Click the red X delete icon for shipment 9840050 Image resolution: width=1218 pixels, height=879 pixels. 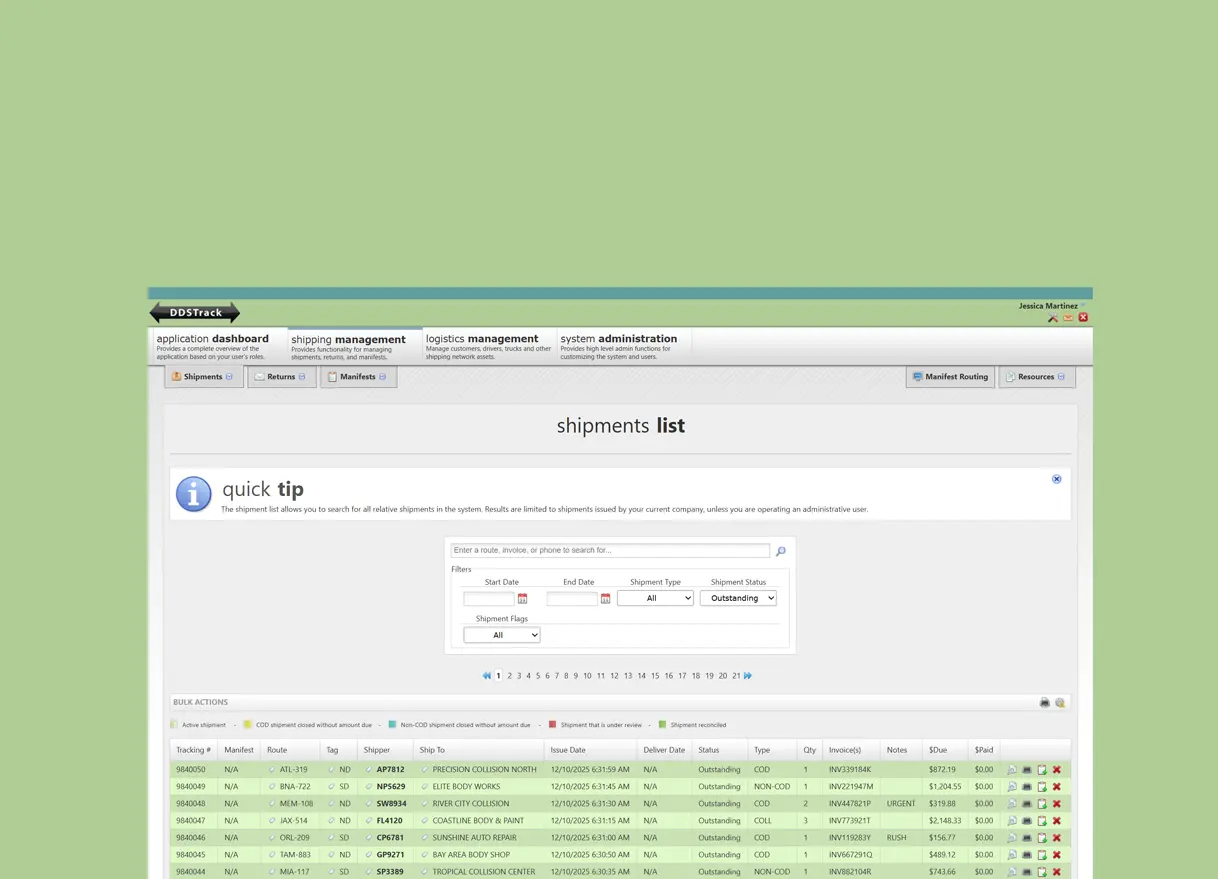pyautogui.click(x=1056, y=769)
